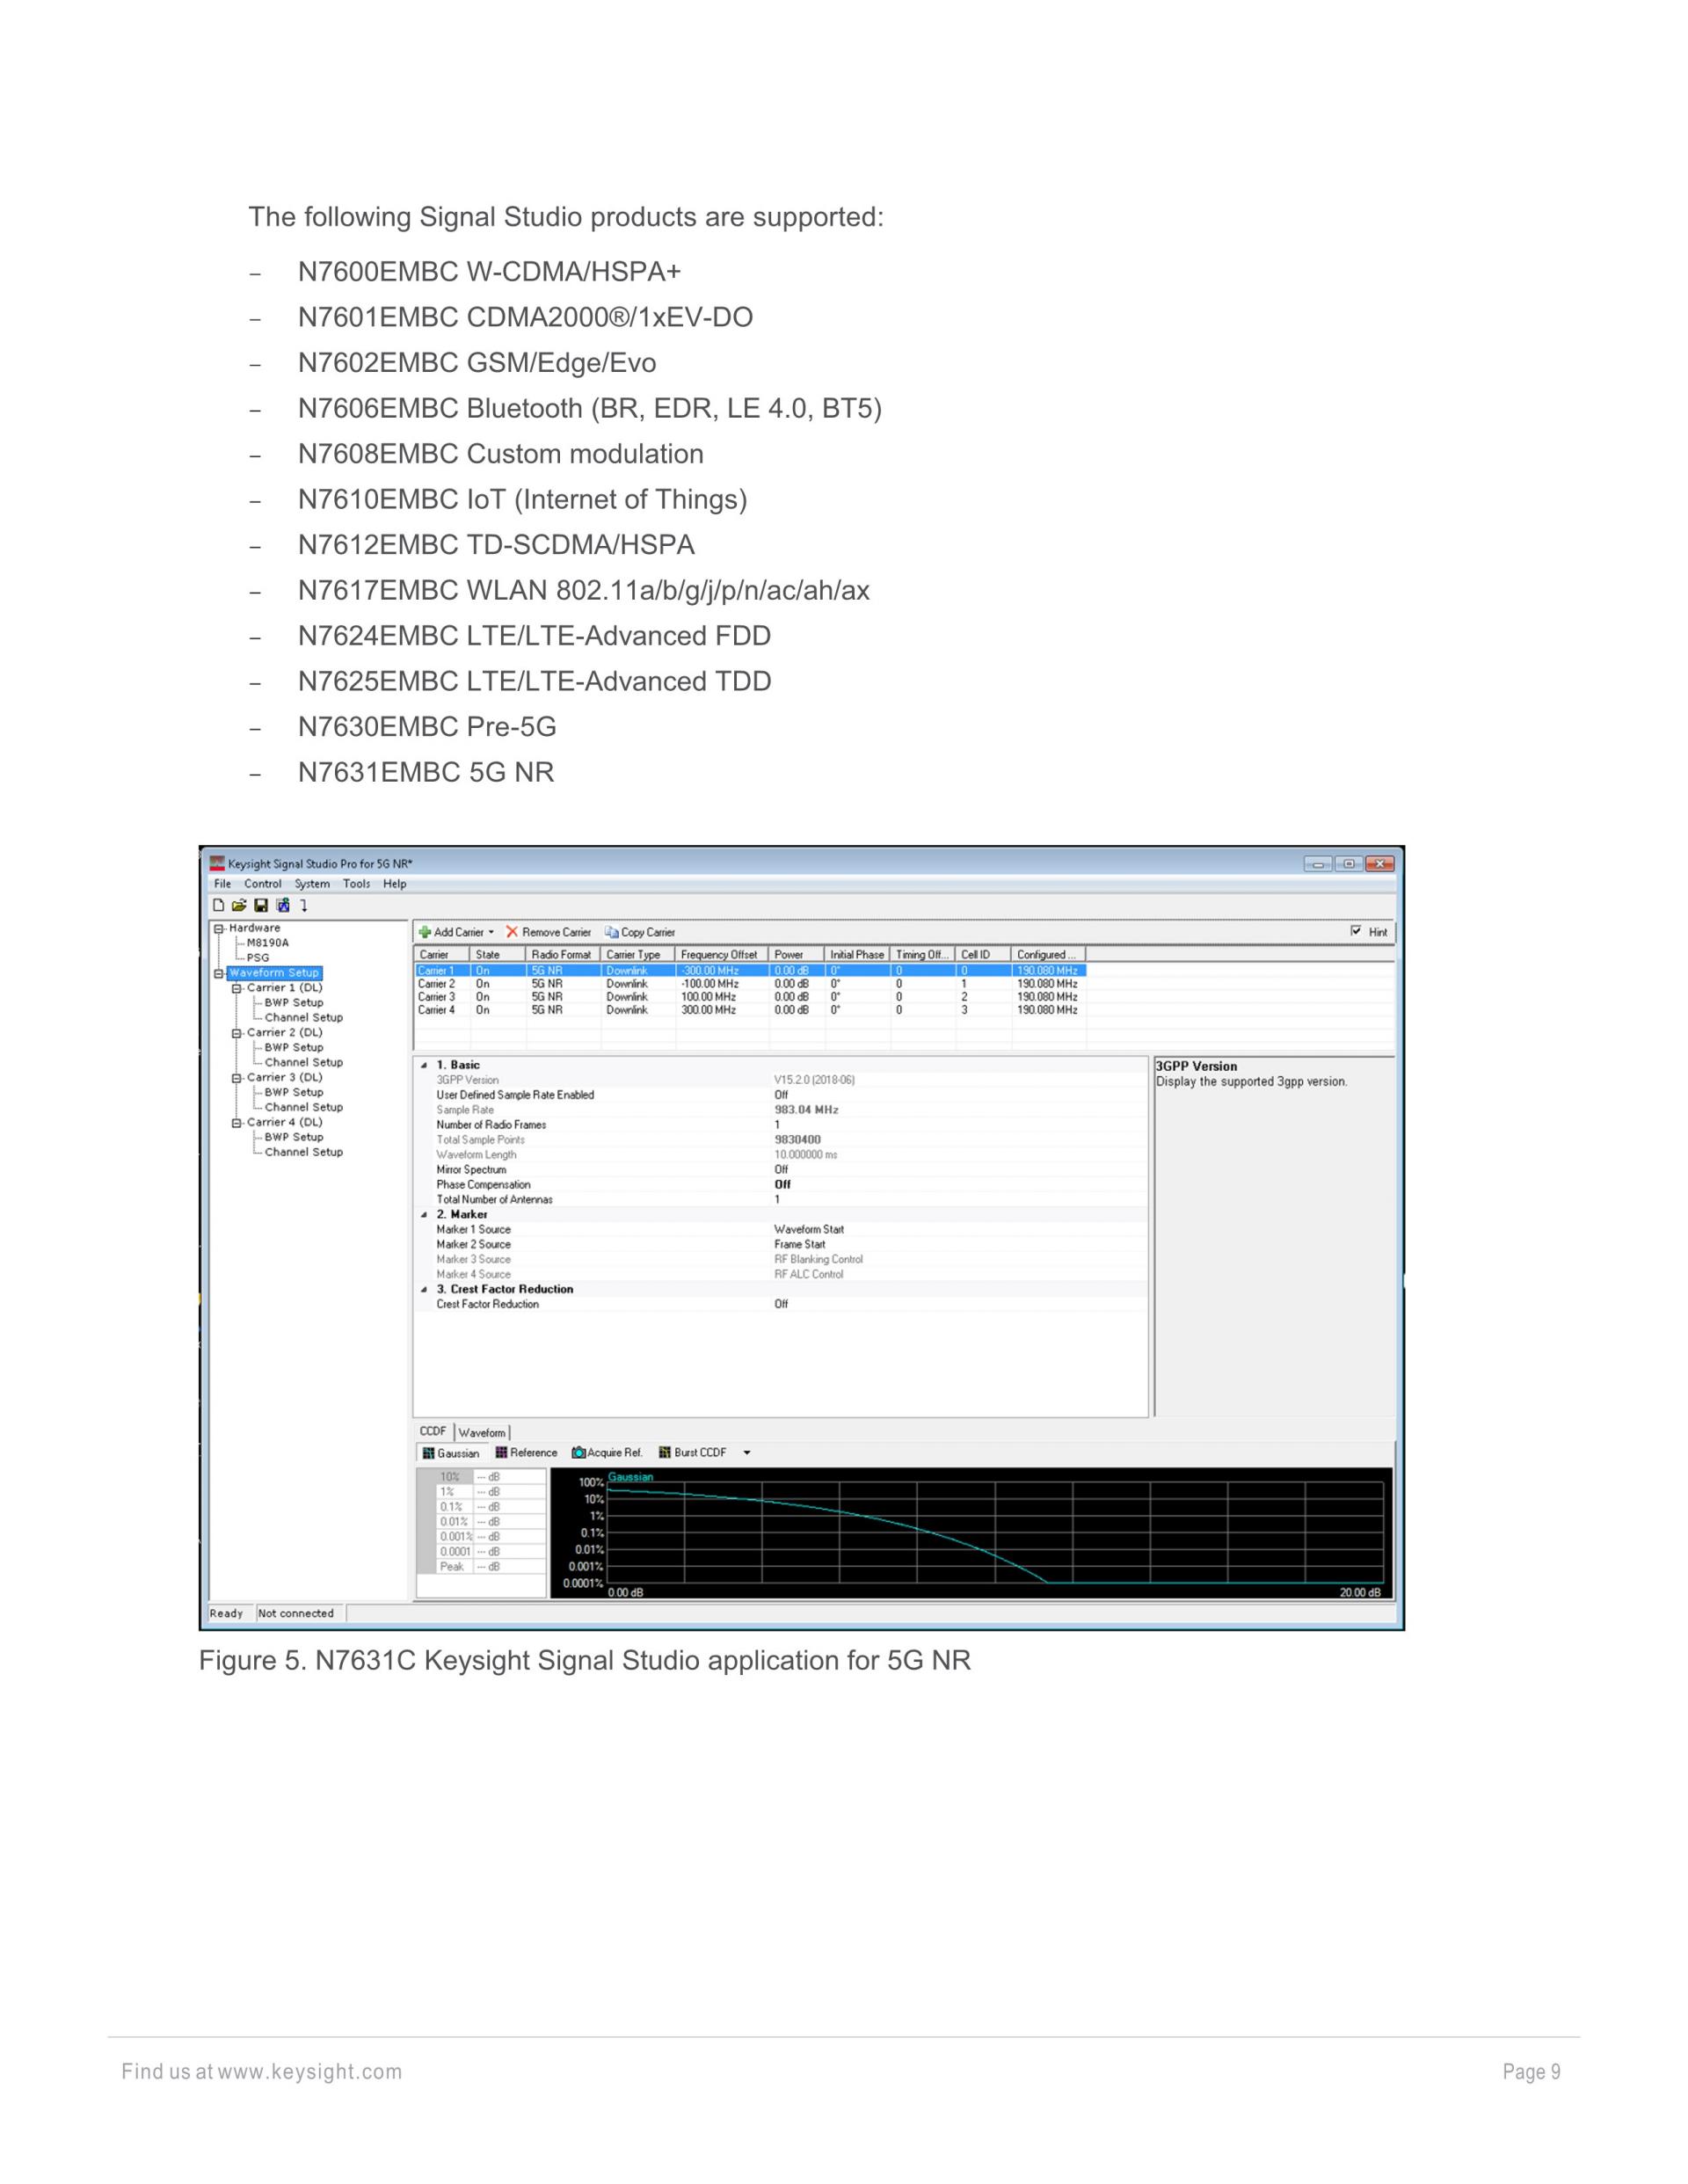Collapse the Hardware tree node

(218, 929)
